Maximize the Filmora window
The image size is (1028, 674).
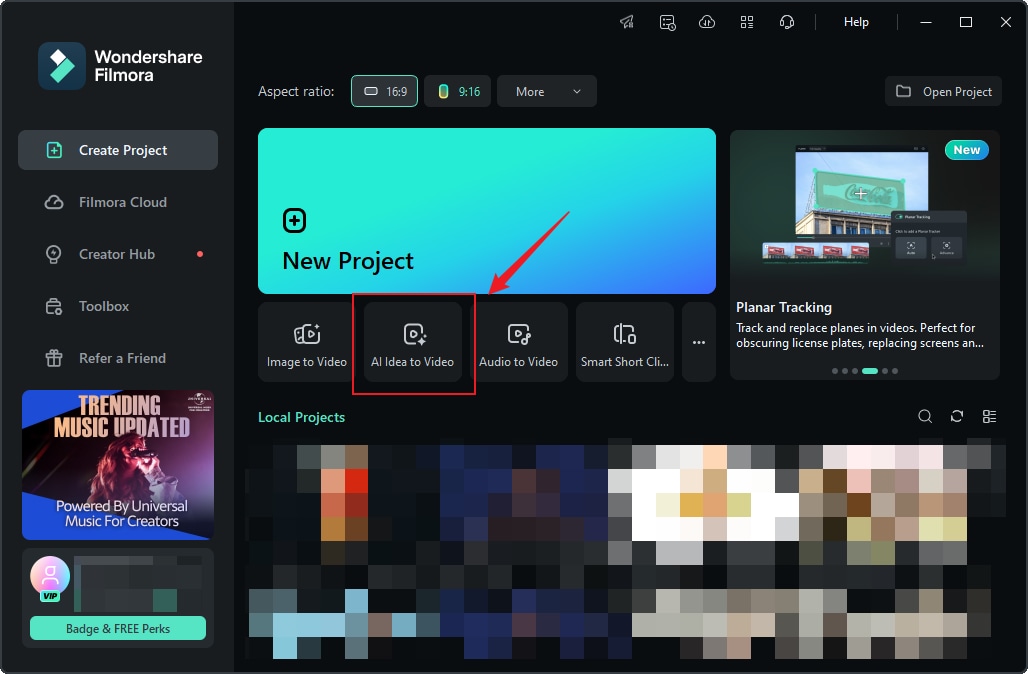pyautogui.click(x=966, y=22)
